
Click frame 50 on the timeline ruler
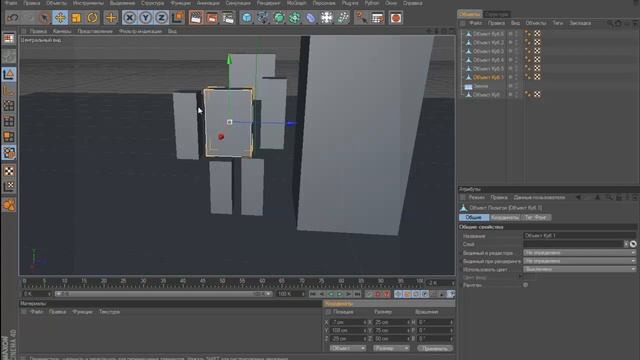tap(222, 281)
